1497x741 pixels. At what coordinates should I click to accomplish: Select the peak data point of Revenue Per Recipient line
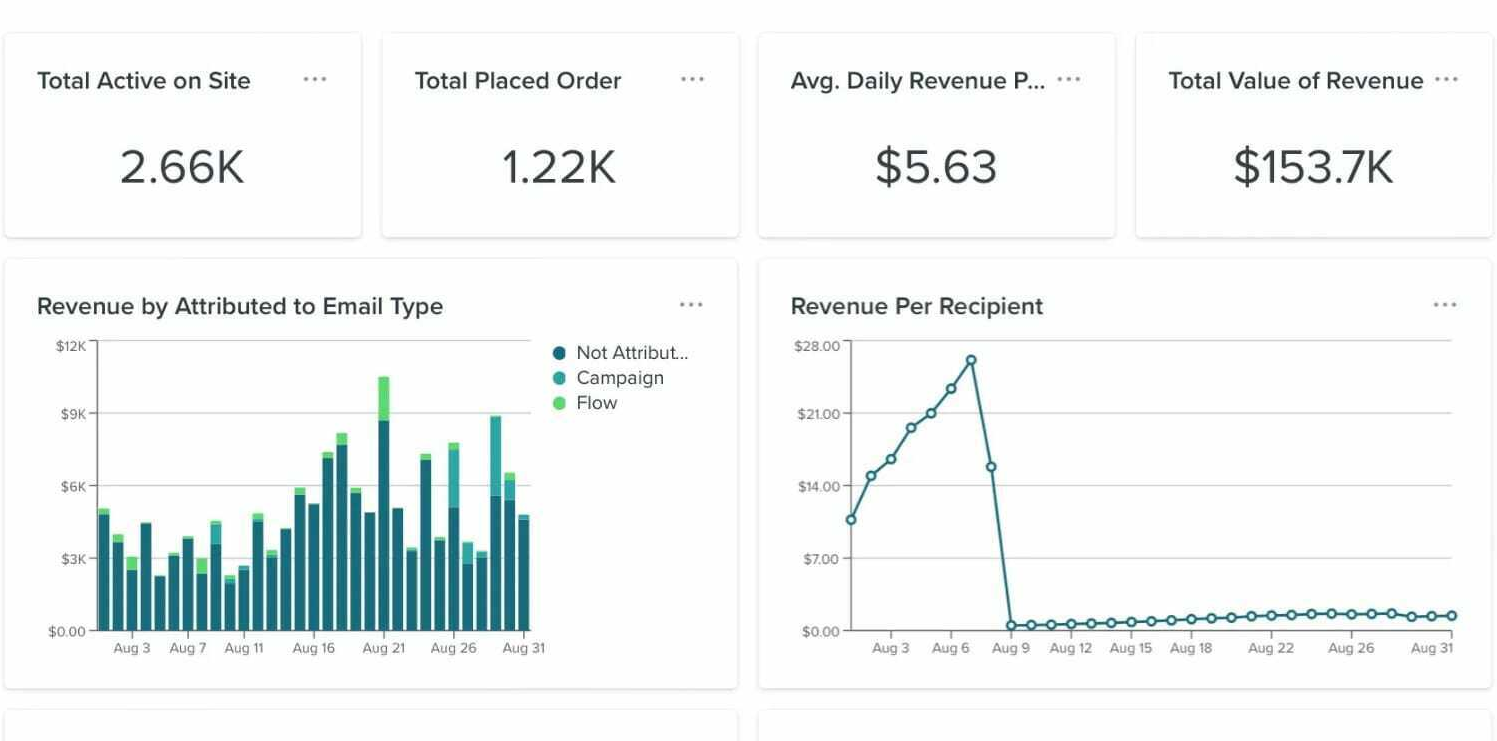[971, 360]
